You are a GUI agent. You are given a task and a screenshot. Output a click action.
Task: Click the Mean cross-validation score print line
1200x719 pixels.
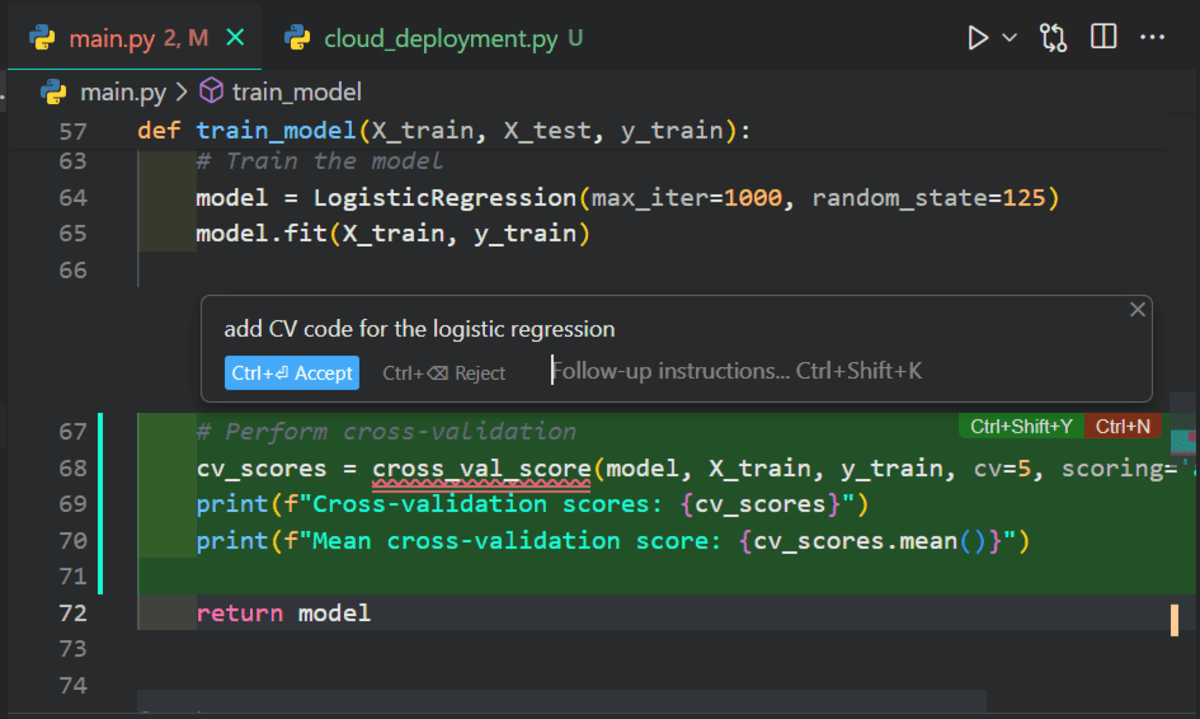coord(613,541)
